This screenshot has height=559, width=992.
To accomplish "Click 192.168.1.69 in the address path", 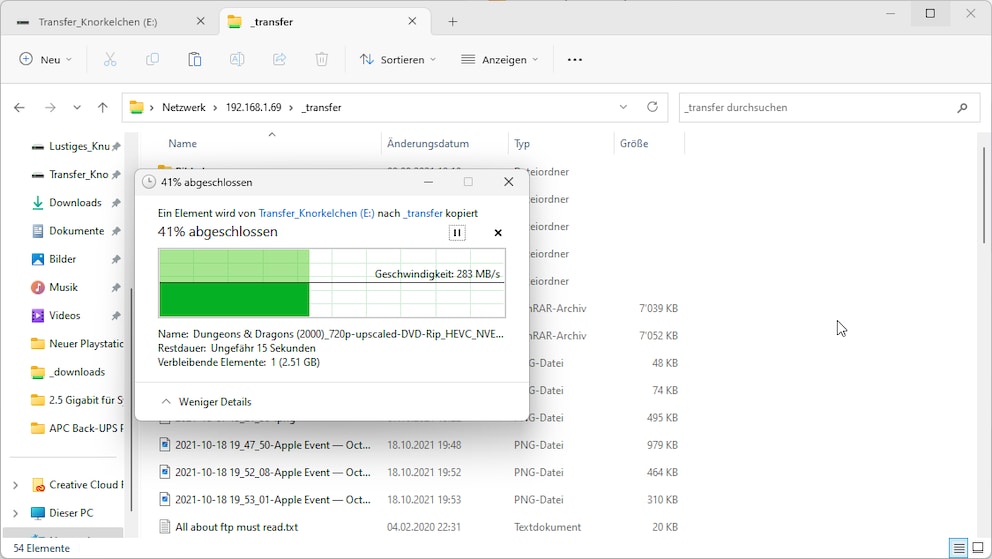I will [253, 108].
